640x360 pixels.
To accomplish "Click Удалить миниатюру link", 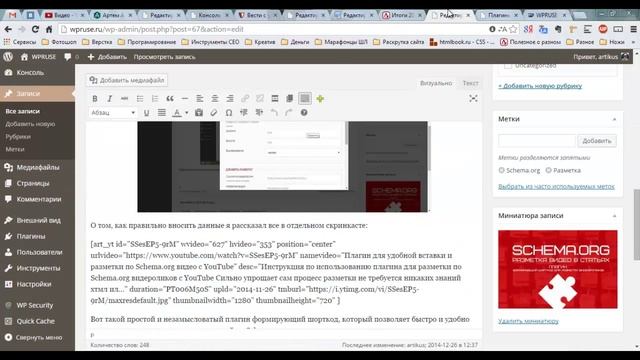I will (x=528, y=321).
